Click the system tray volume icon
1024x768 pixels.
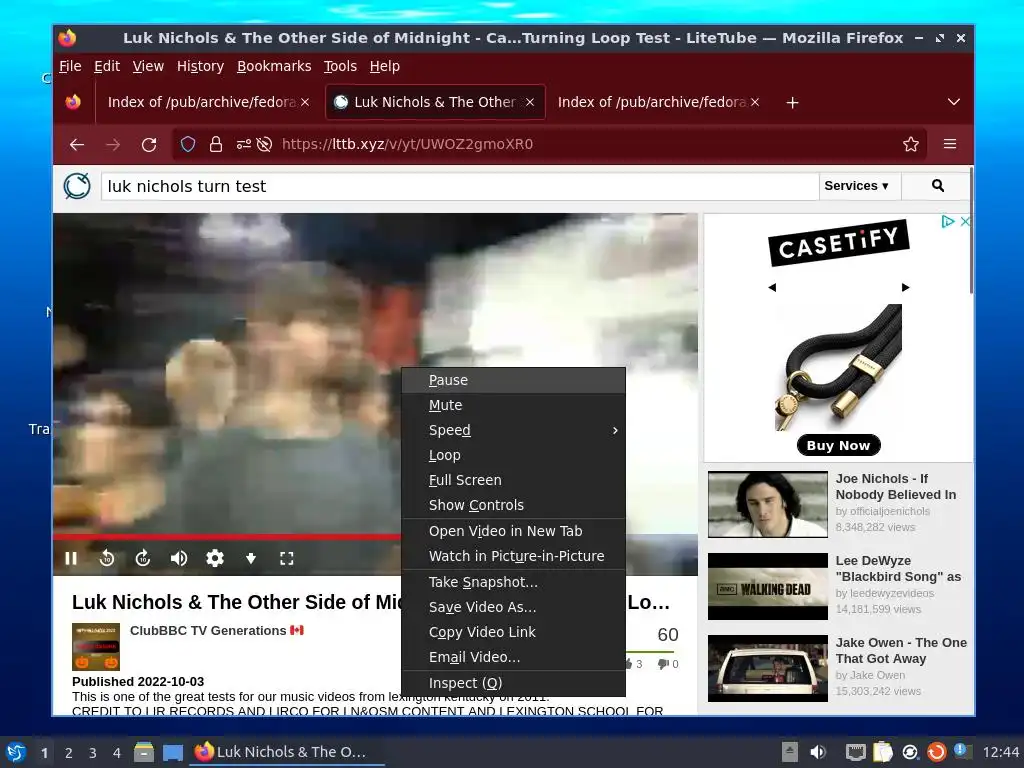tap(818, 752)
